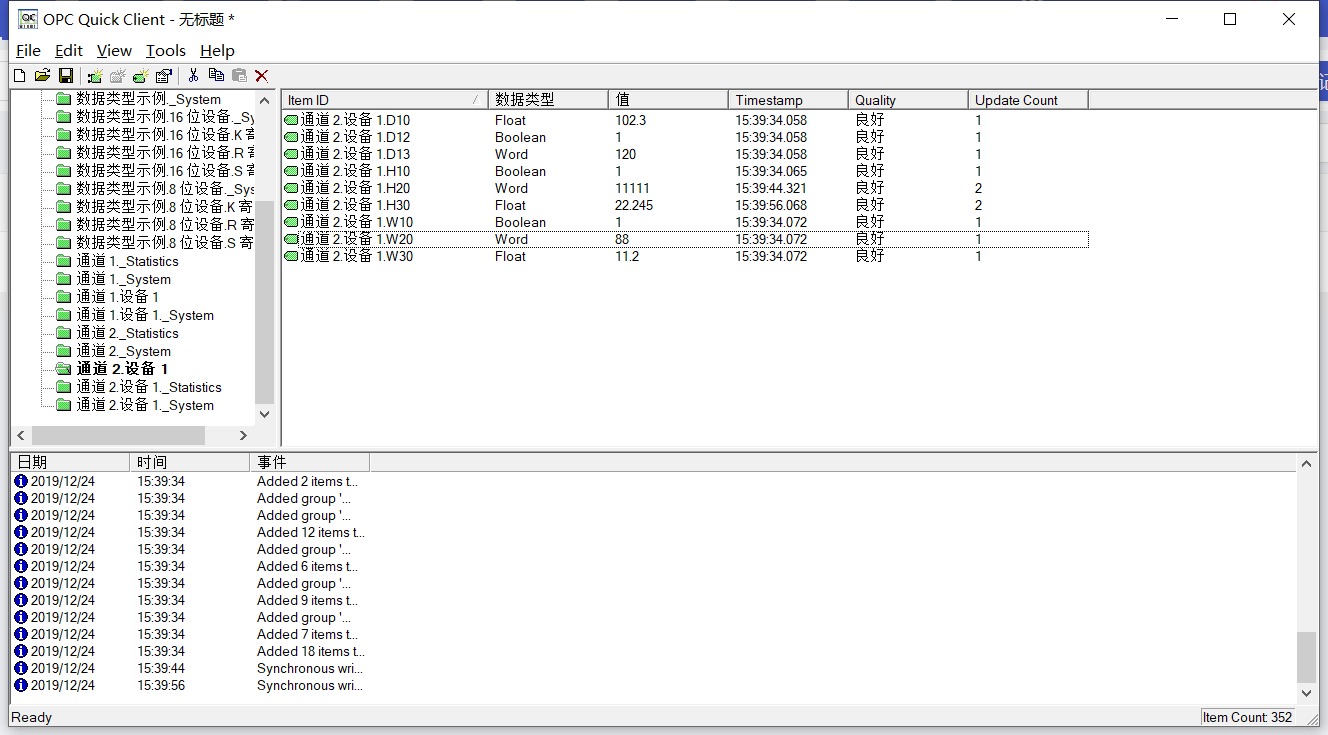Click the Added 12 items event entry
The image size is (1328, 735).
tap(310, 533)
